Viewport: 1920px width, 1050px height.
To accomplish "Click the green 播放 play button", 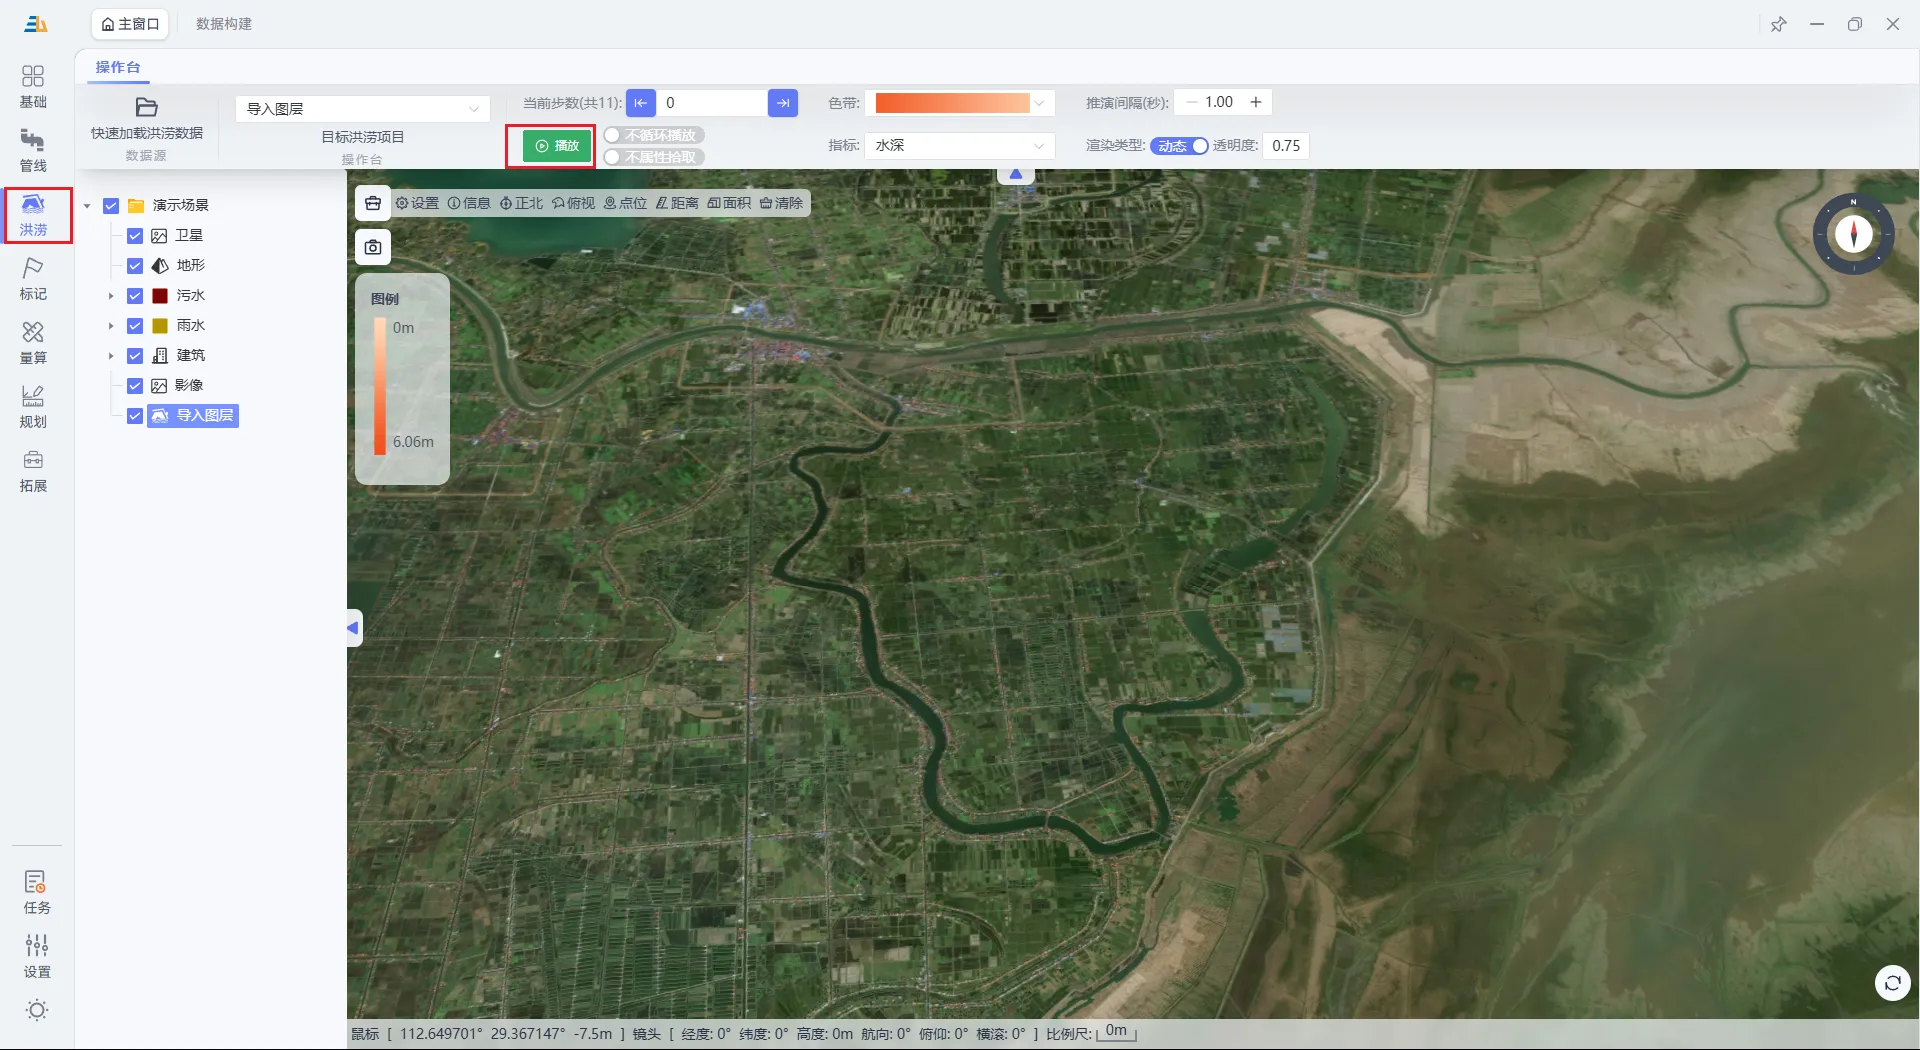I will [557, 146].
